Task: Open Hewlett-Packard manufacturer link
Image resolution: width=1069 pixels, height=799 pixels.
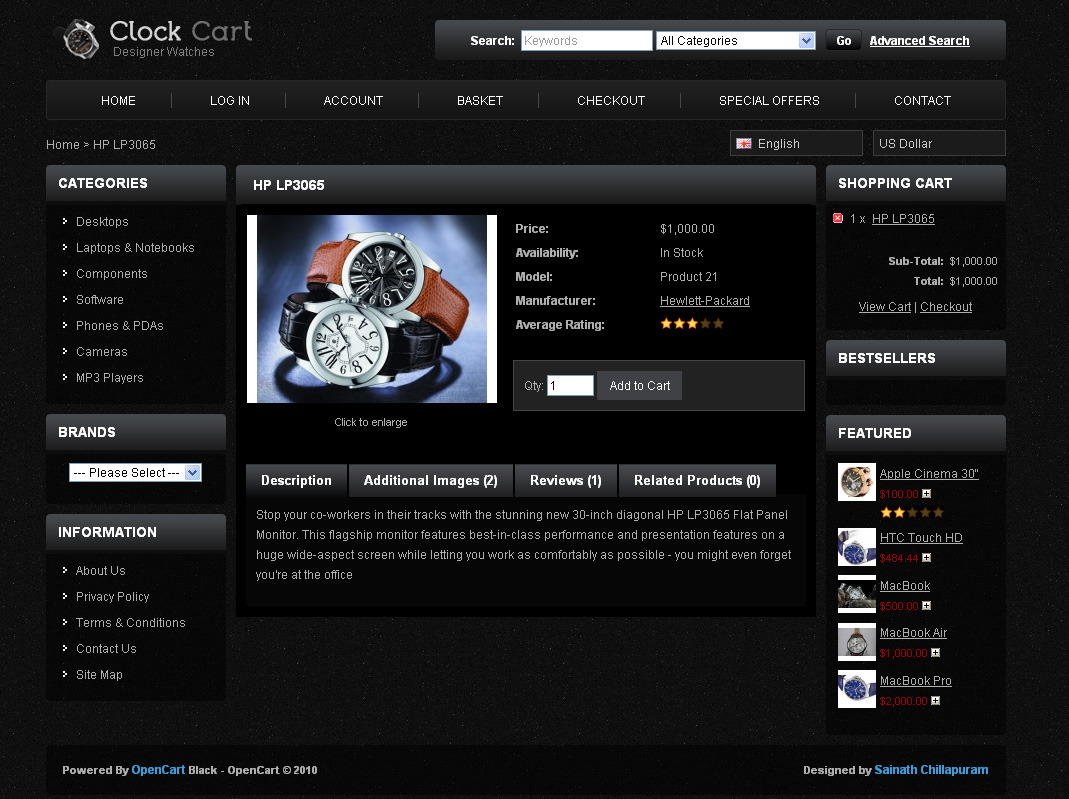Action: [705, 301]
